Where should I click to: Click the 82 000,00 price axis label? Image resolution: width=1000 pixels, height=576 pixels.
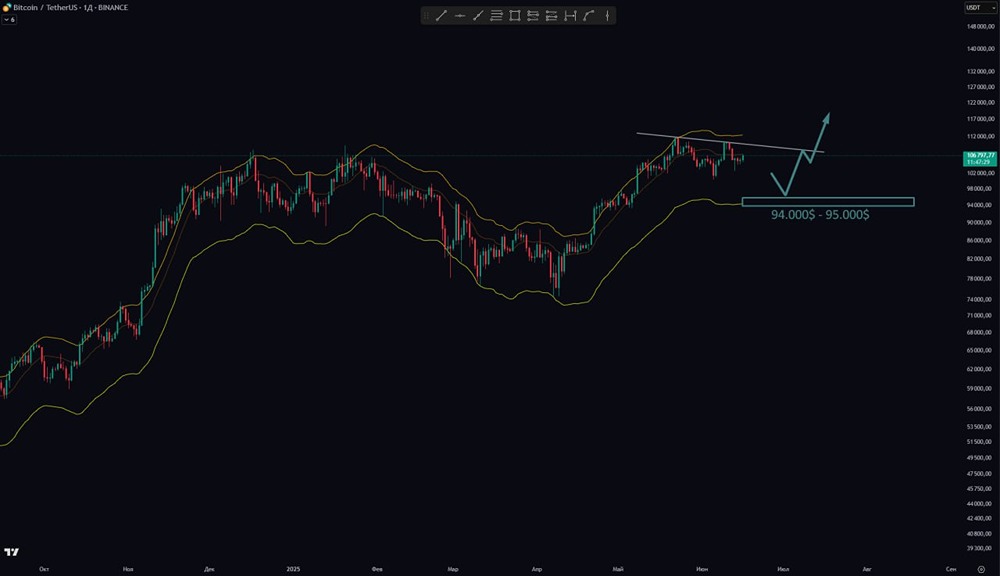point(980,259)
